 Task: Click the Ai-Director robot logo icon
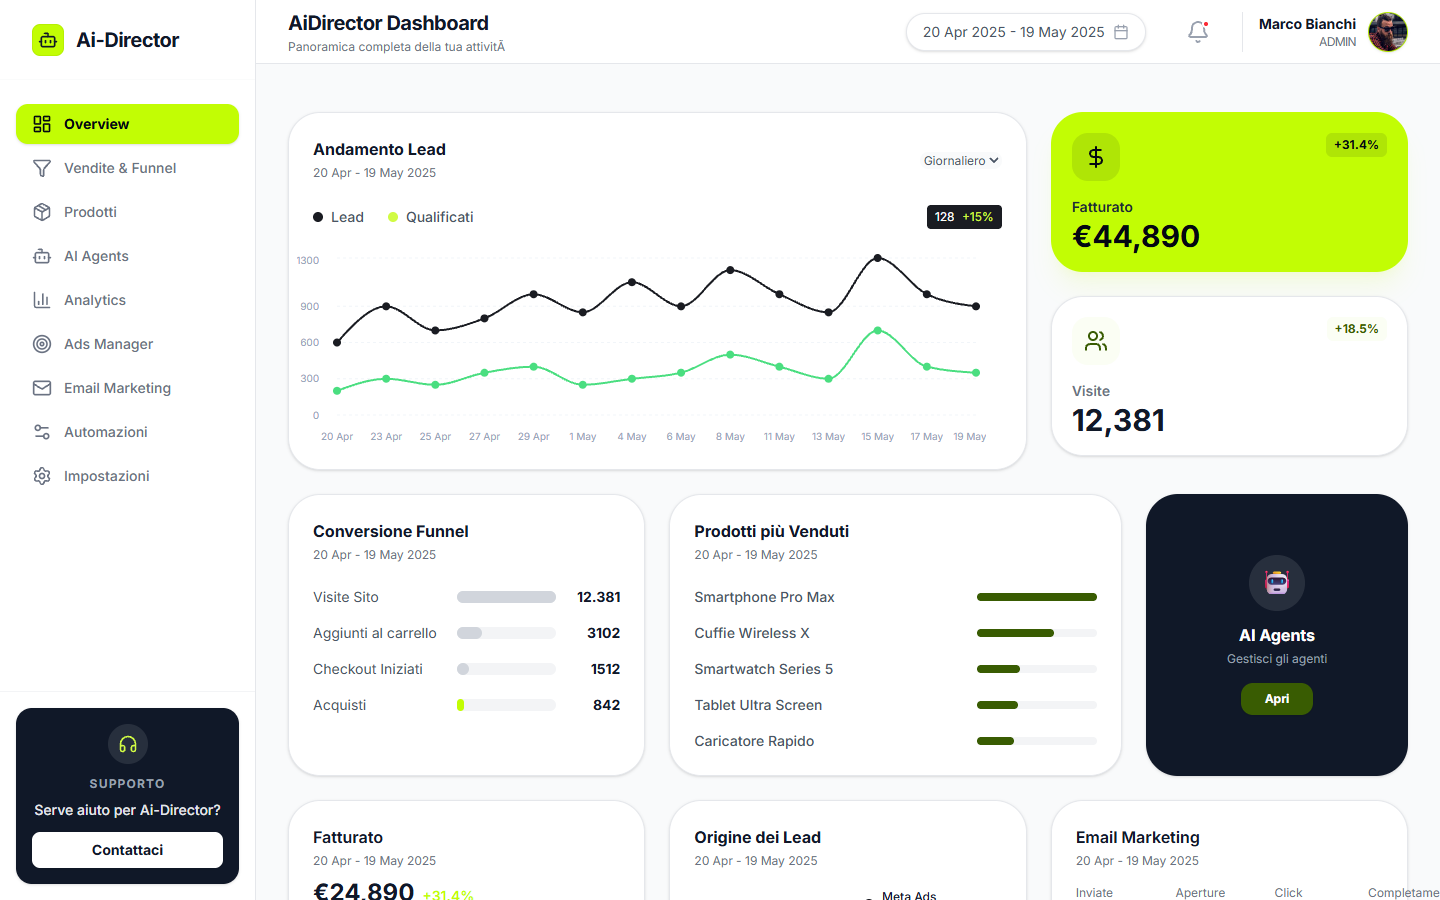coord(48,40)
